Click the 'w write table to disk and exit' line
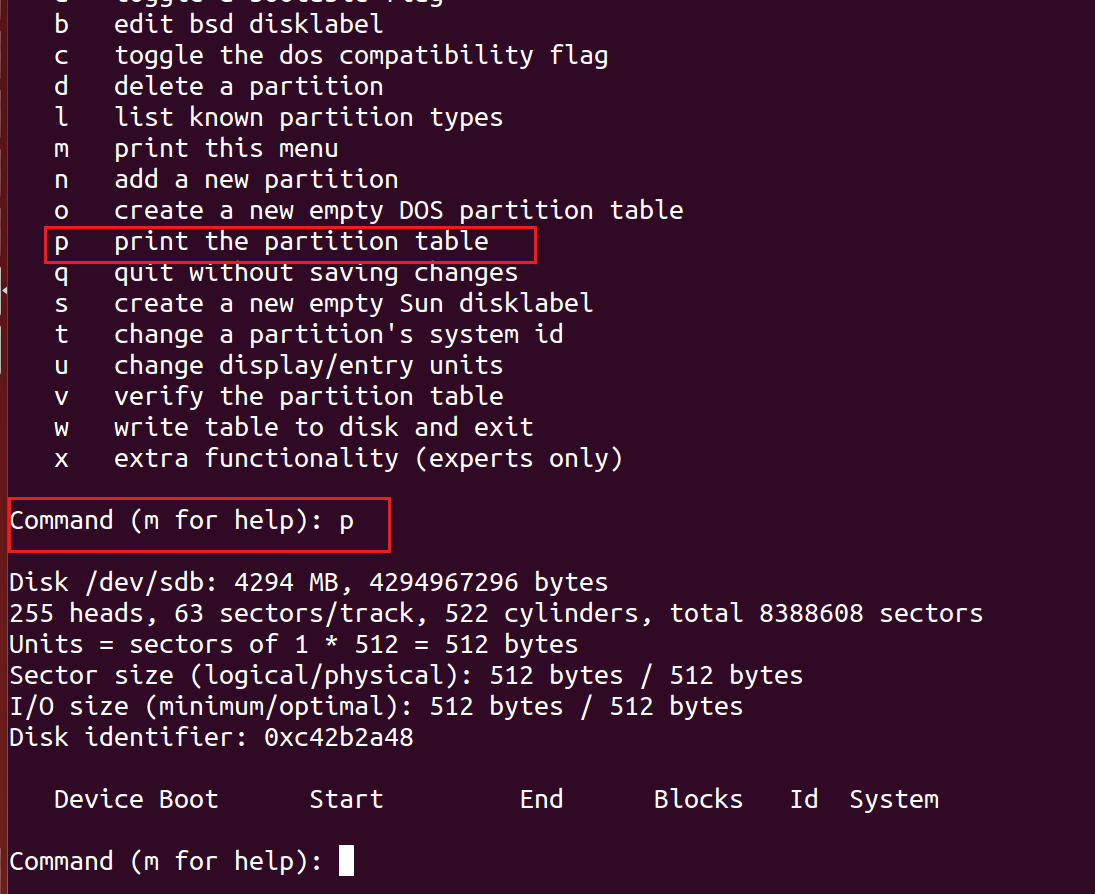Screen dimensions: 1095x894 [293, 427]
